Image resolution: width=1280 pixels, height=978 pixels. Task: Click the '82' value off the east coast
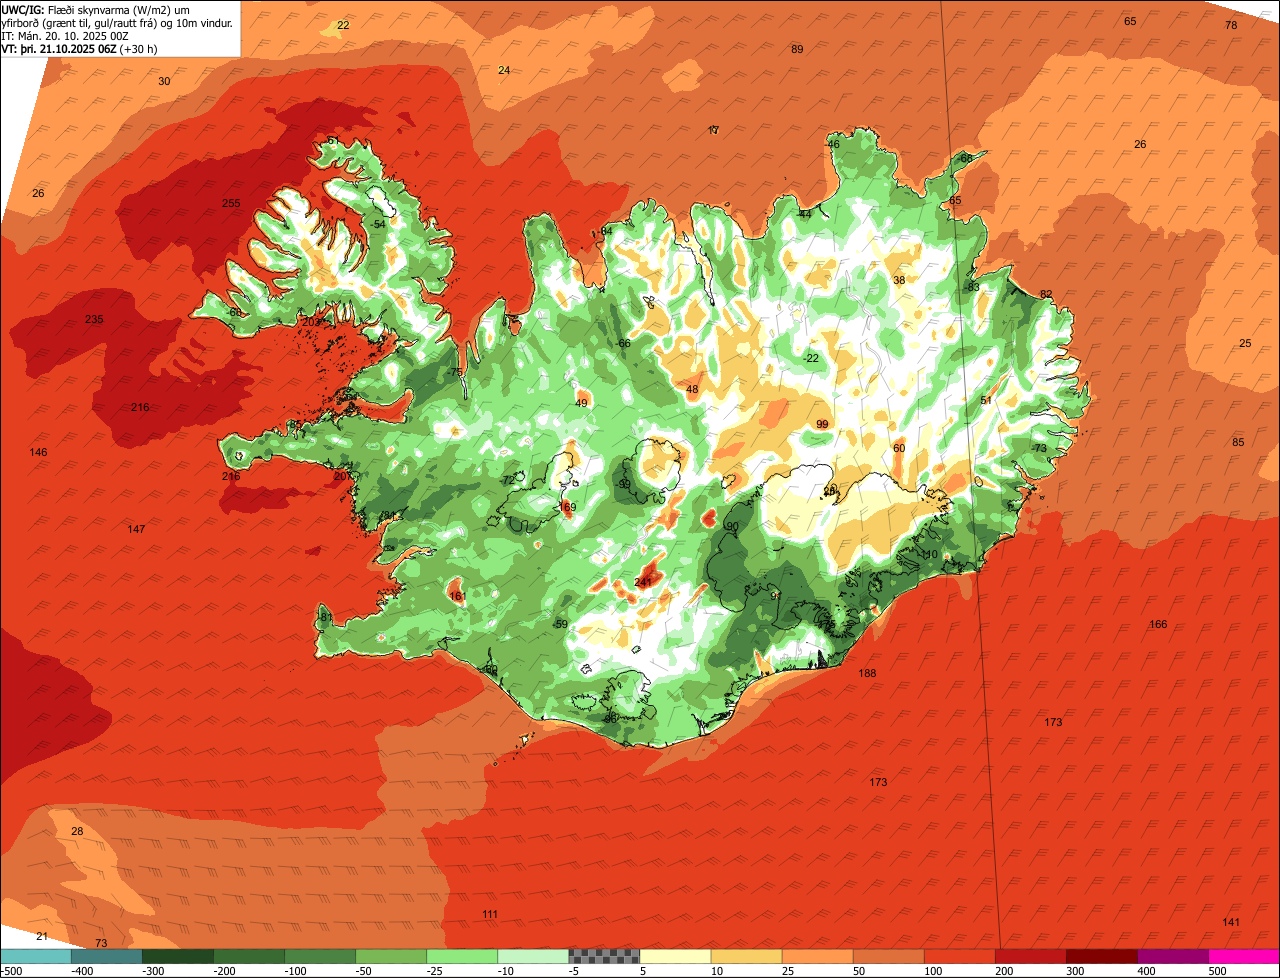(x=1046, y=294)
